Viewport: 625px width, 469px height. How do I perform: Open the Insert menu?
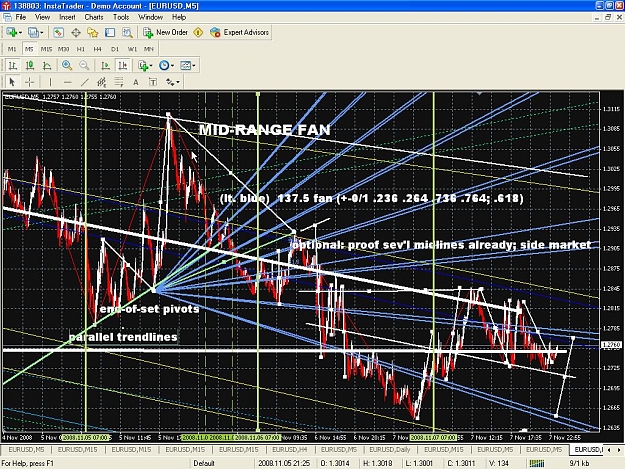point(67,17)
